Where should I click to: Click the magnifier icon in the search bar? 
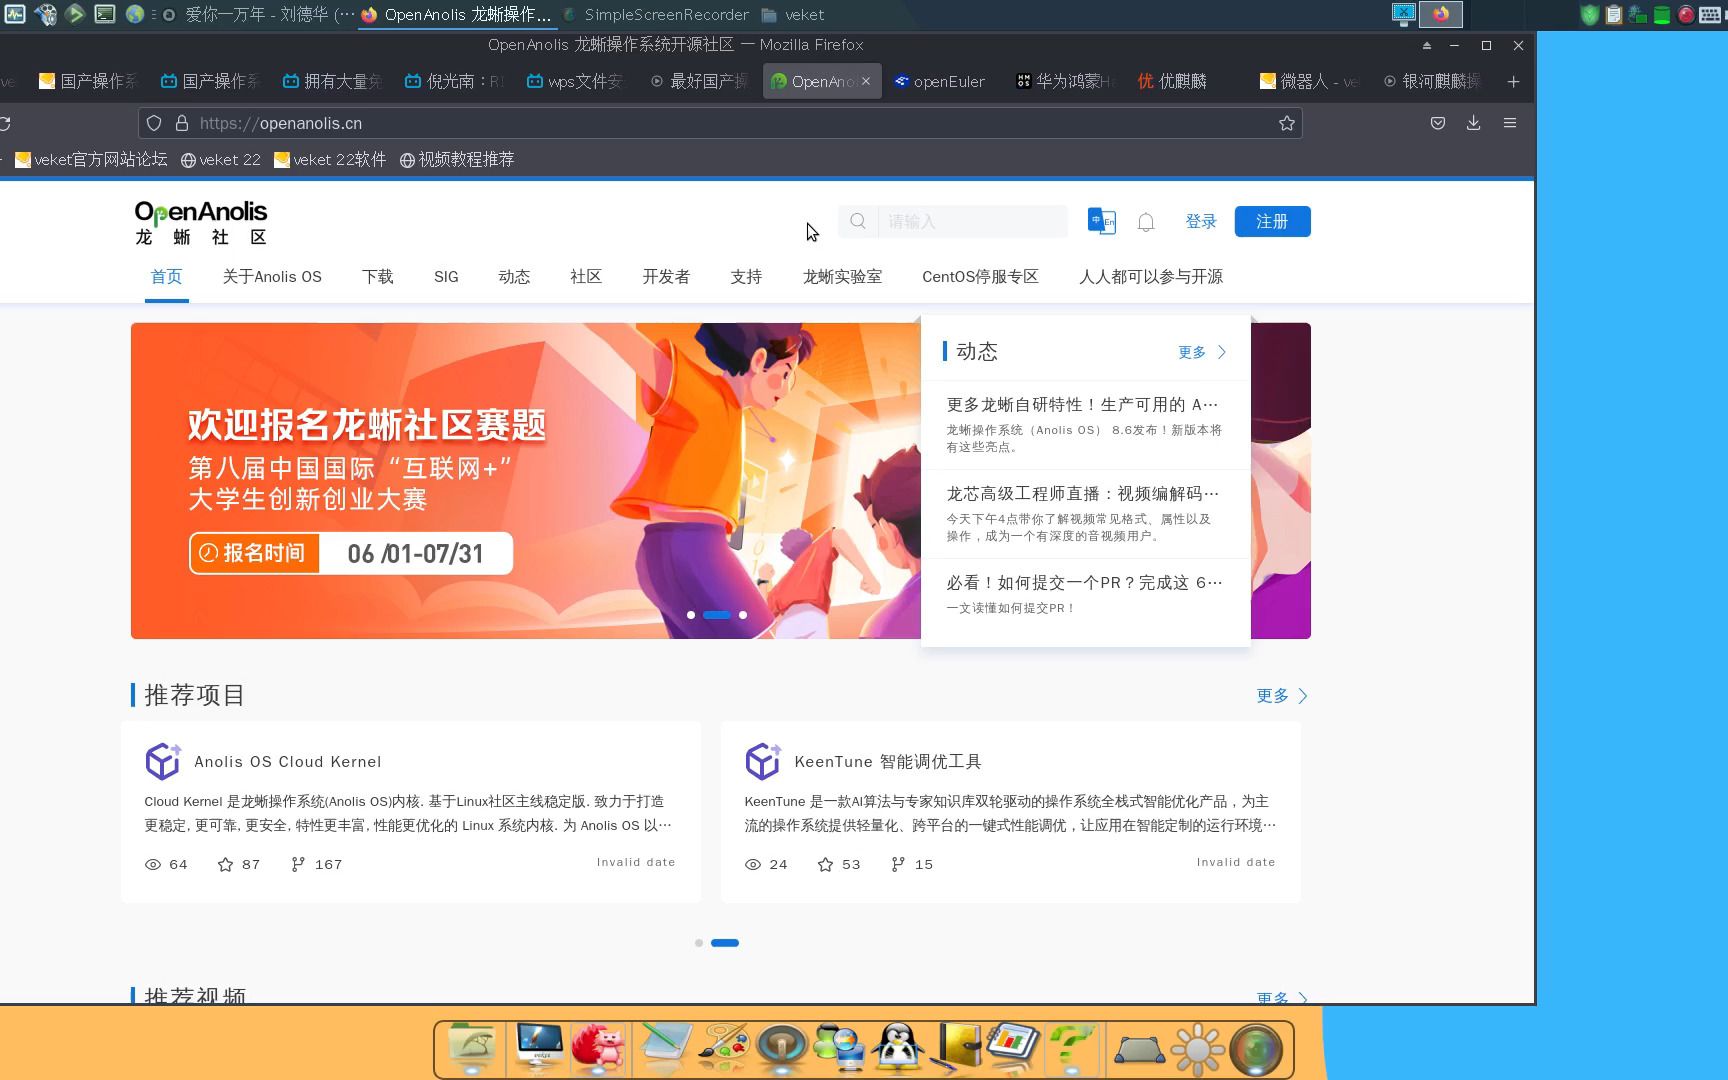tap(857, 221)
